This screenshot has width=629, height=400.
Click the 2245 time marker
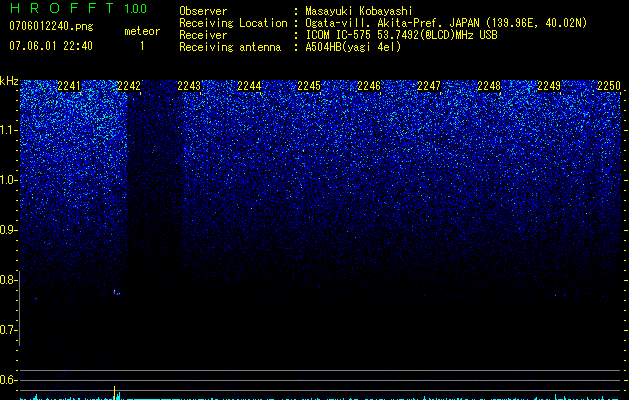tap(309, 85)
